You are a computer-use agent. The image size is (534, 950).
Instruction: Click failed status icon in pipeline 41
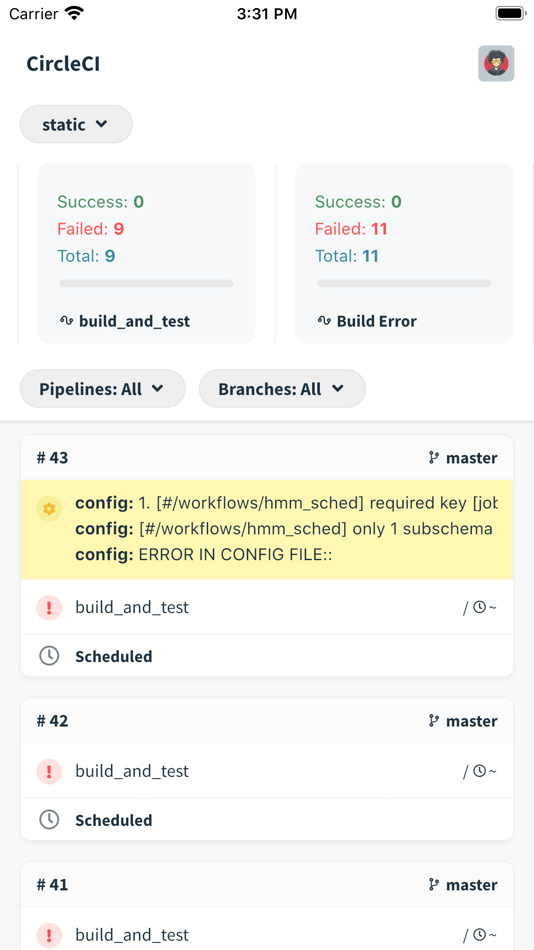[49, 935]
